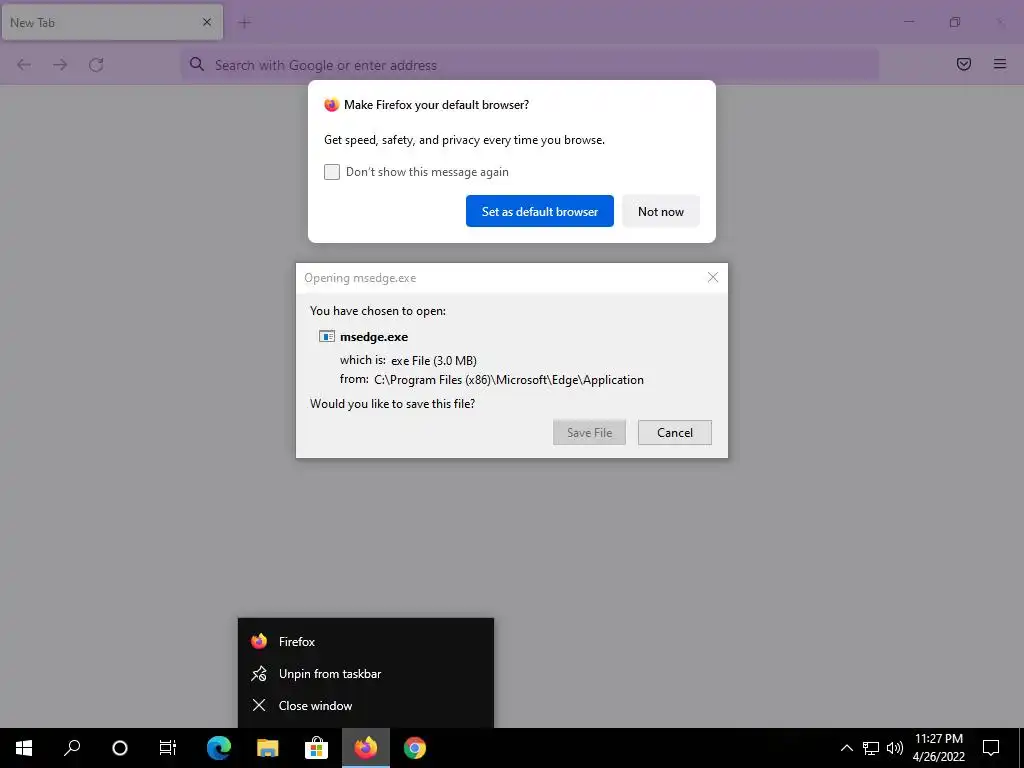Restore down the Firefox window
Viewport: 1024px width, 768px height.
click(955, 22)
